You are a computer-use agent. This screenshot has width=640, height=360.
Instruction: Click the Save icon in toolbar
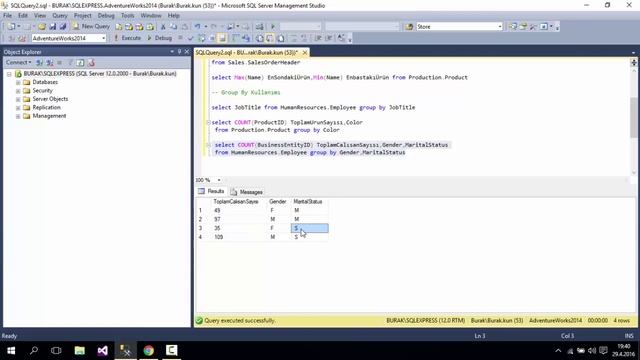point(52,27)
